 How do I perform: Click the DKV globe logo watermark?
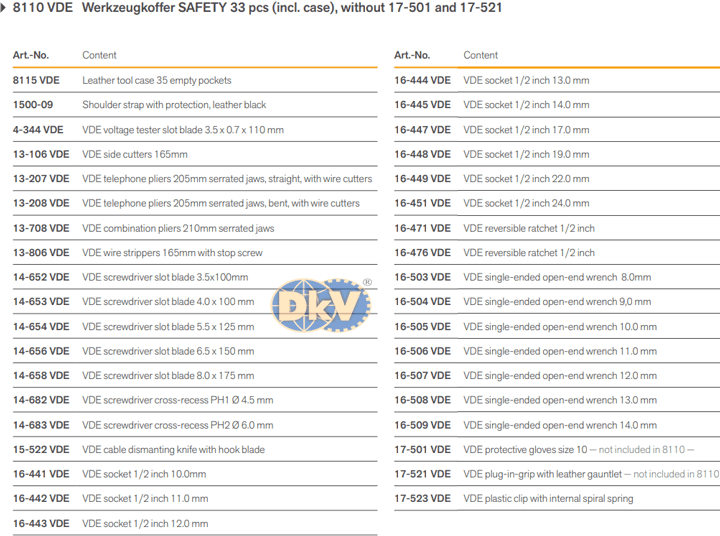click(321, 306)
